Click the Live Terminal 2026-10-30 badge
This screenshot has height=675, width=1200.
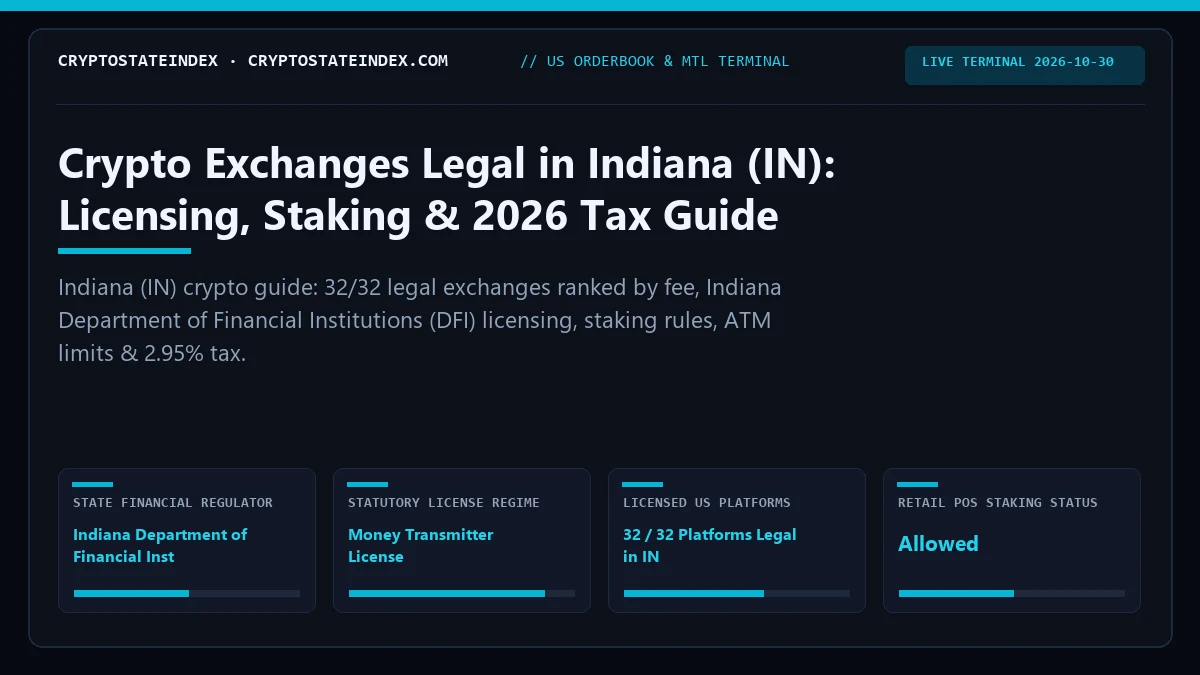[1025, 65]
